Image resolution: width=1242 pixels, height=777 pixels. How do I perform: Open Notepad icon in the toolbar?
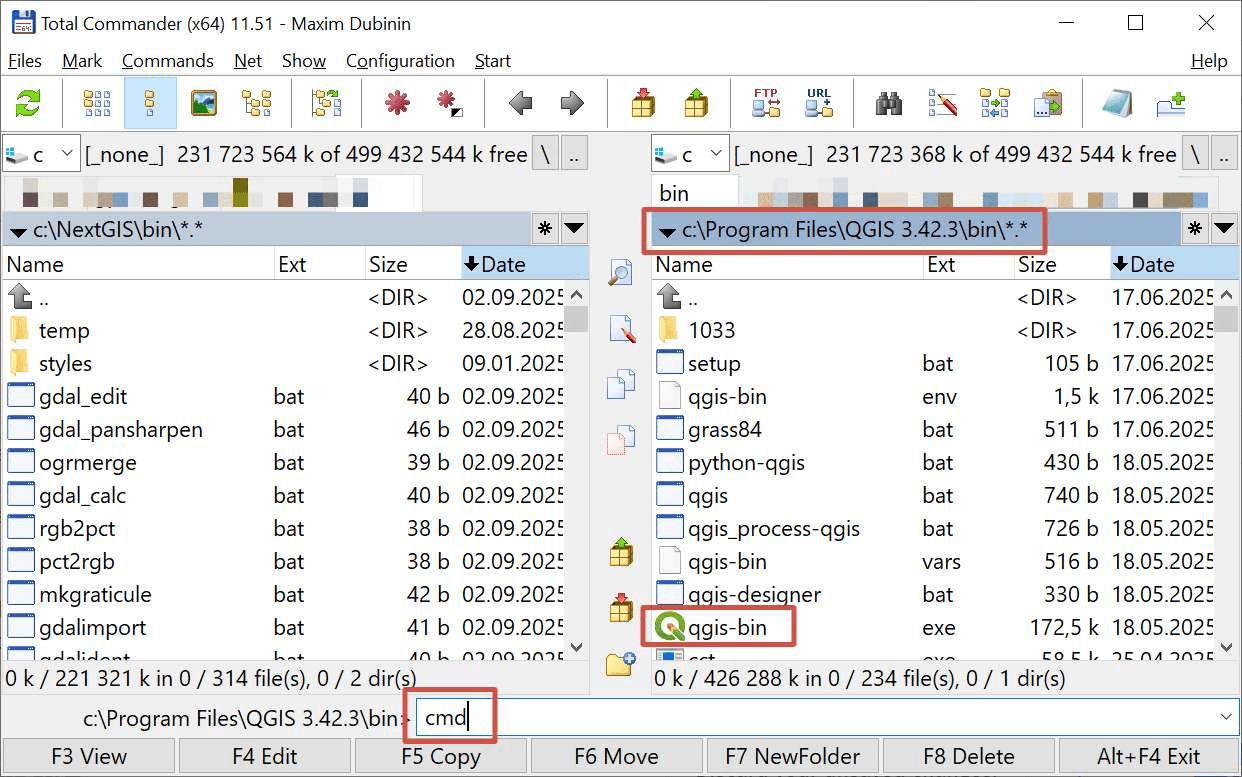coord(1116,103)
